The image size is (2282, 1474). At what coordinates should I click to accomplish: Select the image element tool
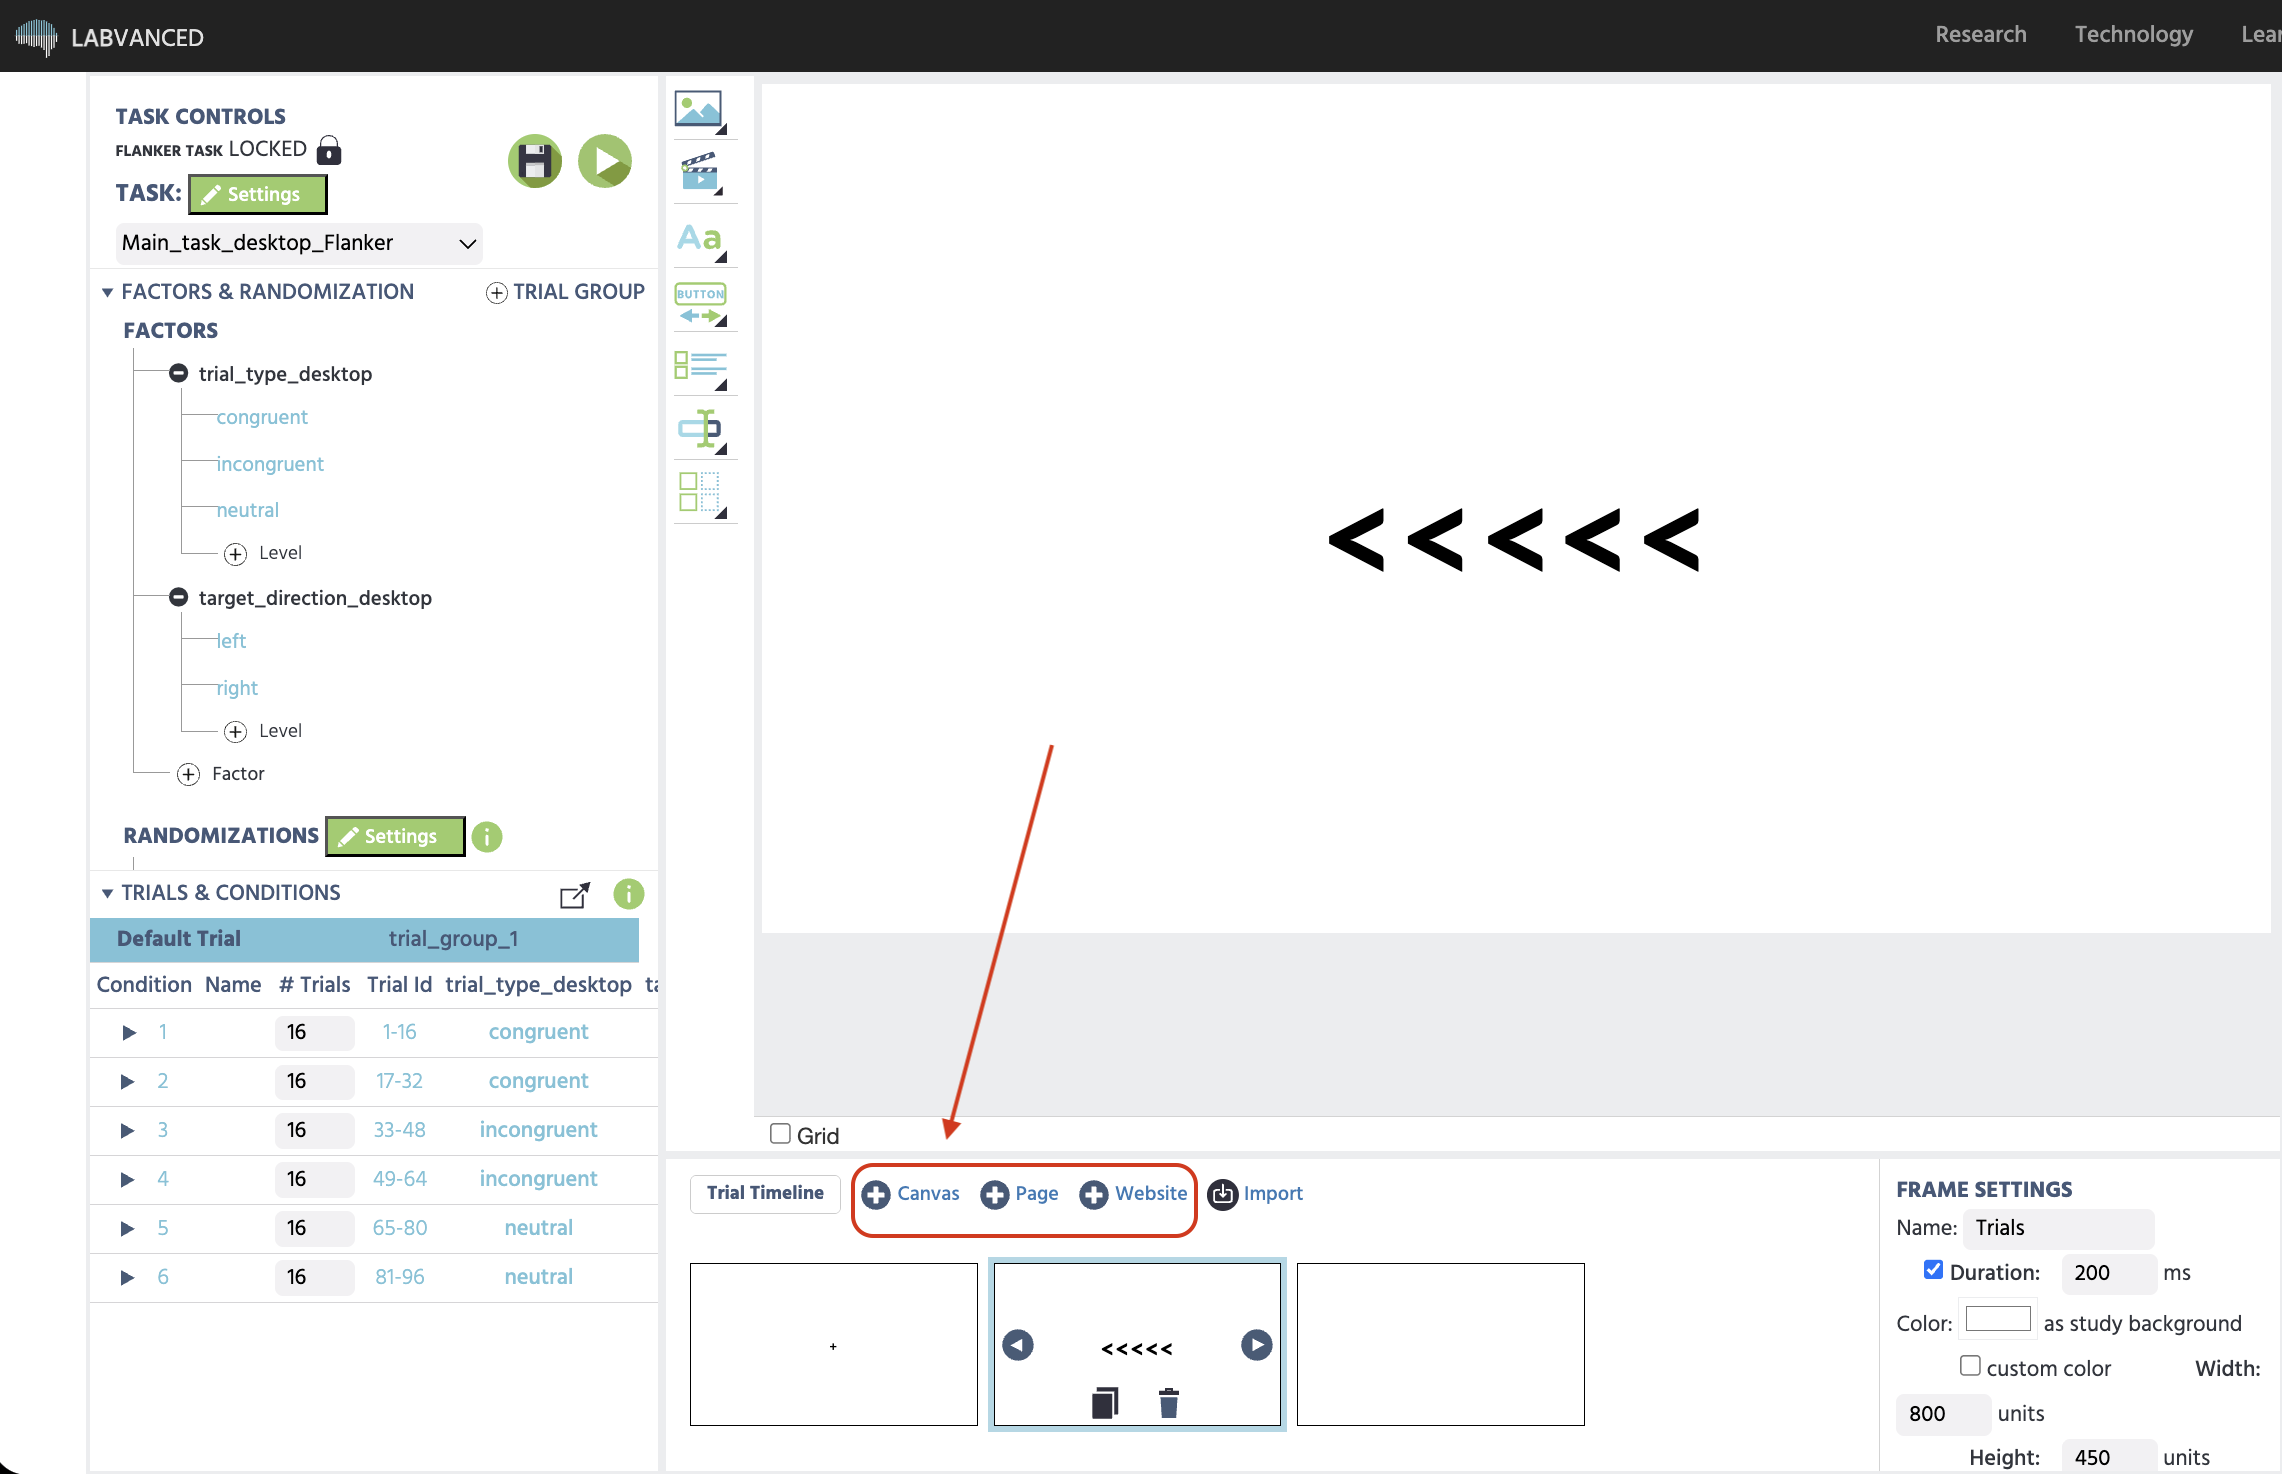click(700, 110)
